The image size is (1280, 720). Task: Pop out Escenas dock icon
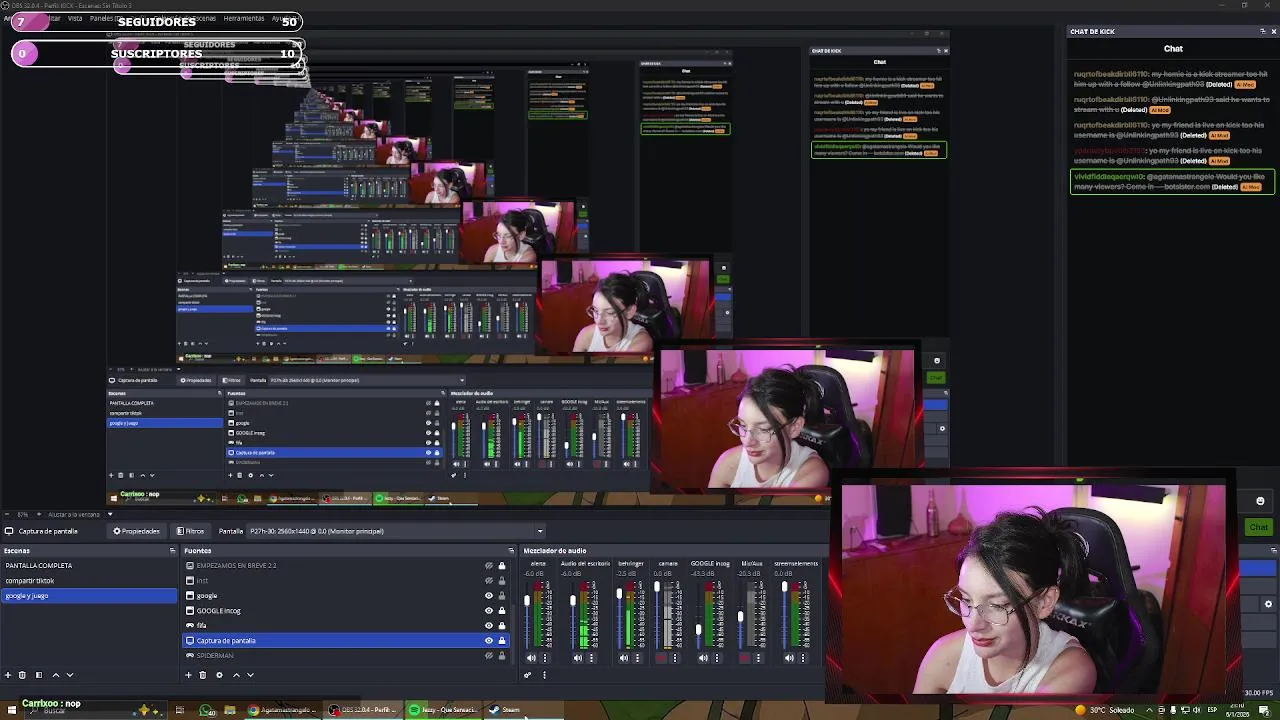(x=172, y=551)
